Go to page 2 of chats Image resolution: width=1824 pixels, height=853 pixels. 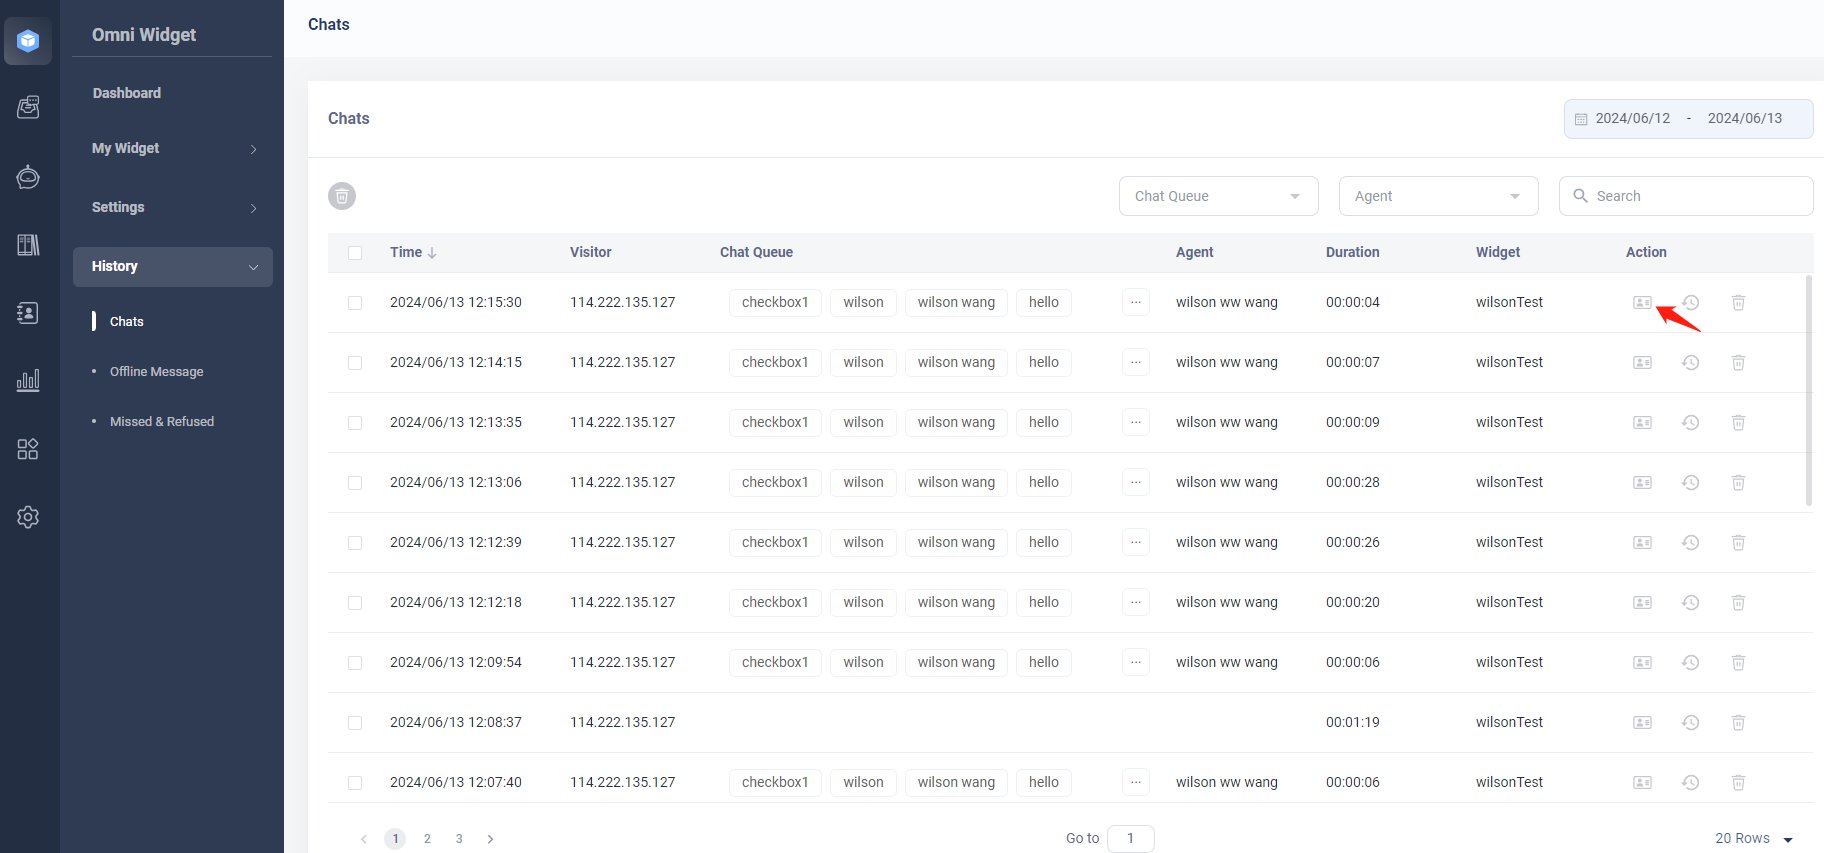pyautogui.click(x=427, y=839)
